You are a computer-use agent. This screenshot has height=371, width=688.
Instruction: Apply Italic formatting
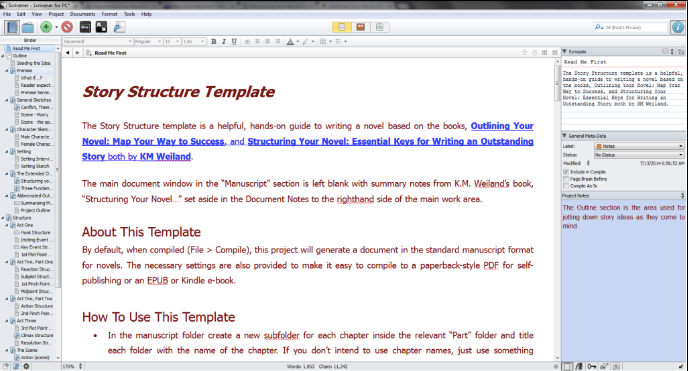(x=224, y=41)
